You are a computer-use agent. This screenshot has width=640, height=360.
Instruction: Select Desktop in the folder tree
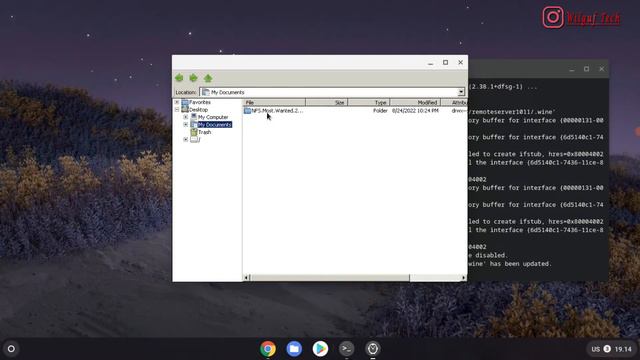point(198,110)
